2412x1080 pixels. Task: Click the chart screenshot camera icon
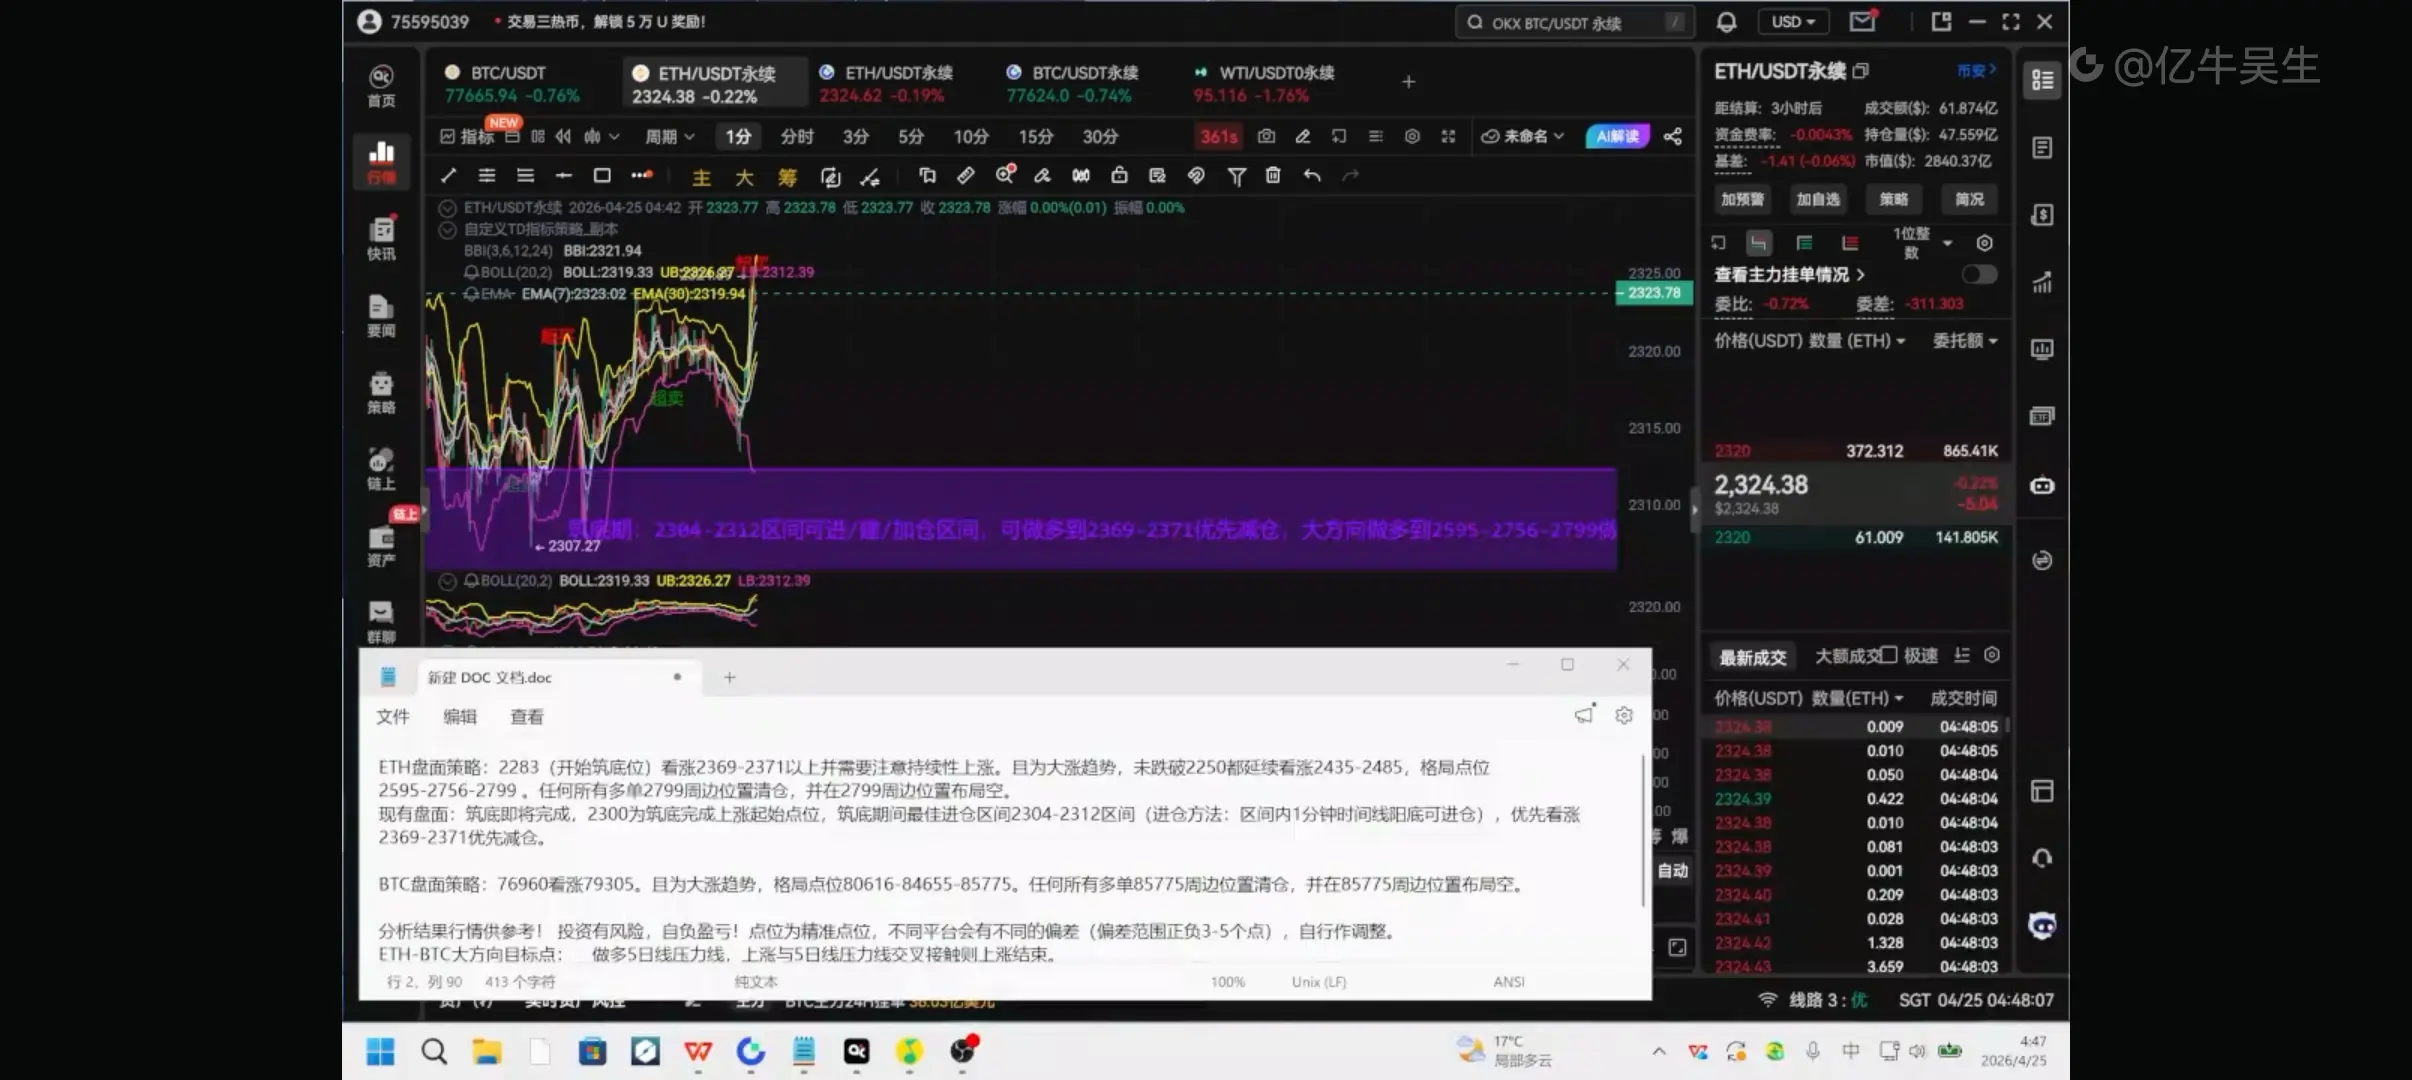[x=1266, y=136]
